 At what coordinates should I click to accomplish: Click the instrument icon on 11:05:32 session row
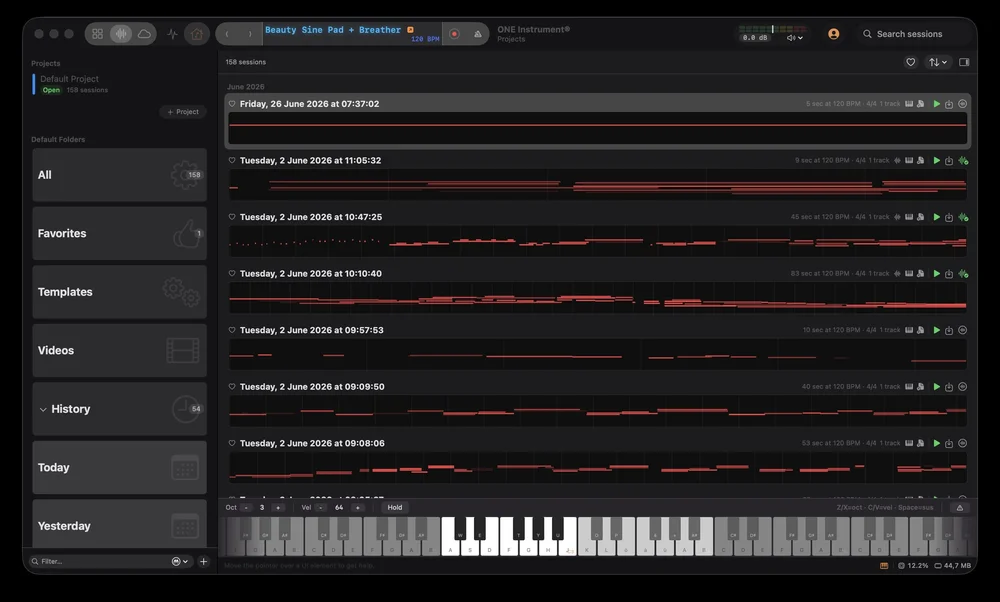point(921,161)
